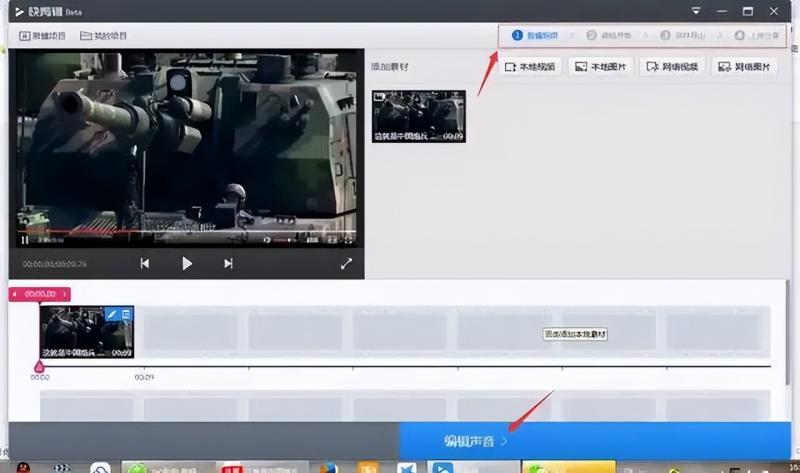Proceed to 编辑声音 at the bottom

pyautogui.click(x=476, y=440)
